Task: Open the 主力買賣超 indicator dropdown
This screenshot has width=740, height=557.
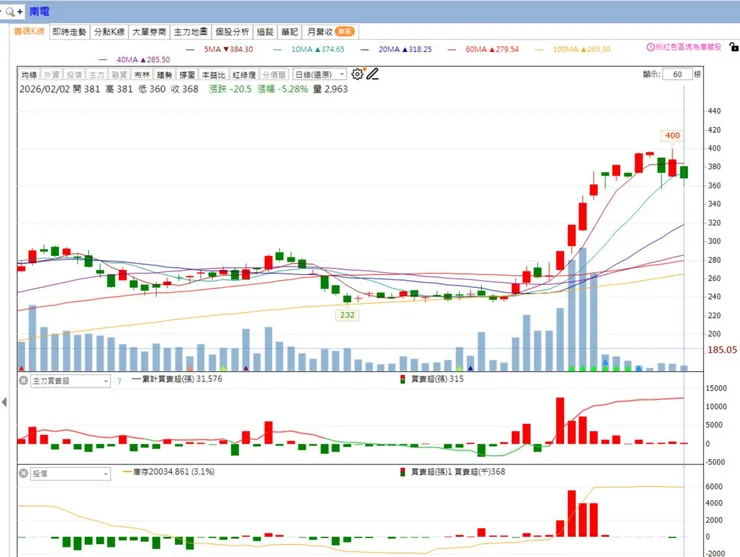Action: (x=70, y=381)
